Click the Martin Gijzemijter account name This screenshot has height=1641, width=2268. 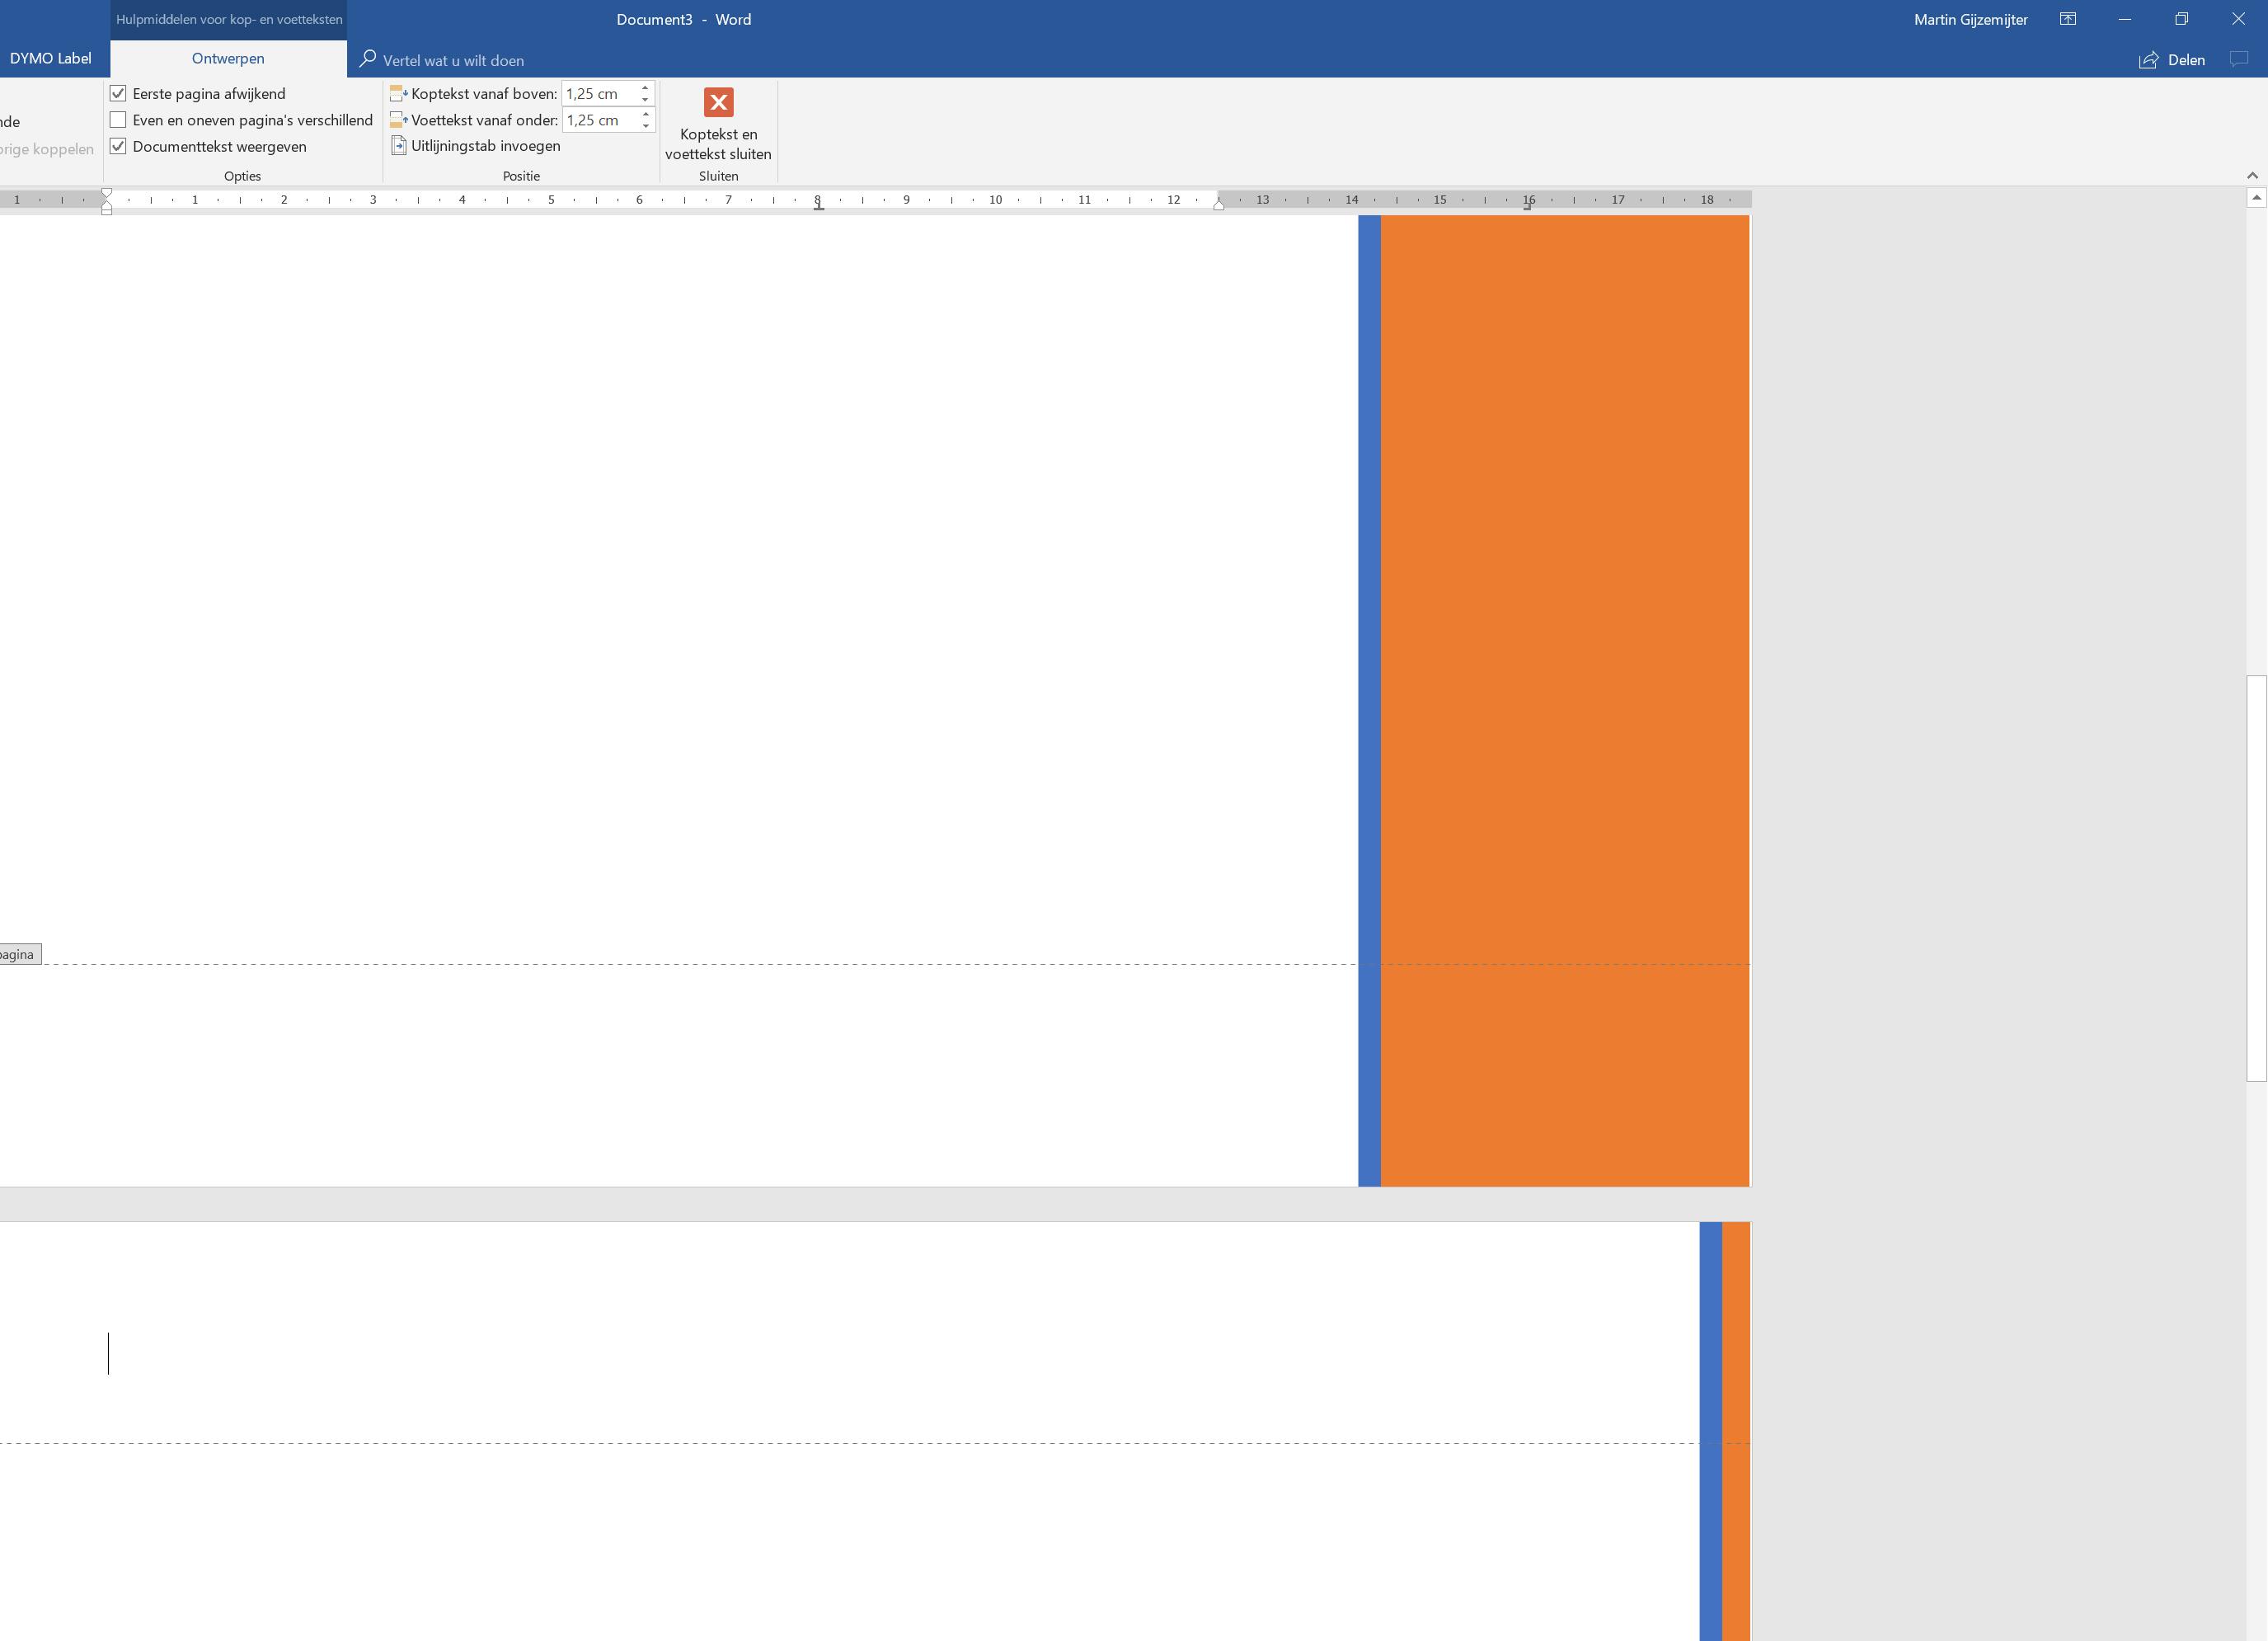[1970, 19]
